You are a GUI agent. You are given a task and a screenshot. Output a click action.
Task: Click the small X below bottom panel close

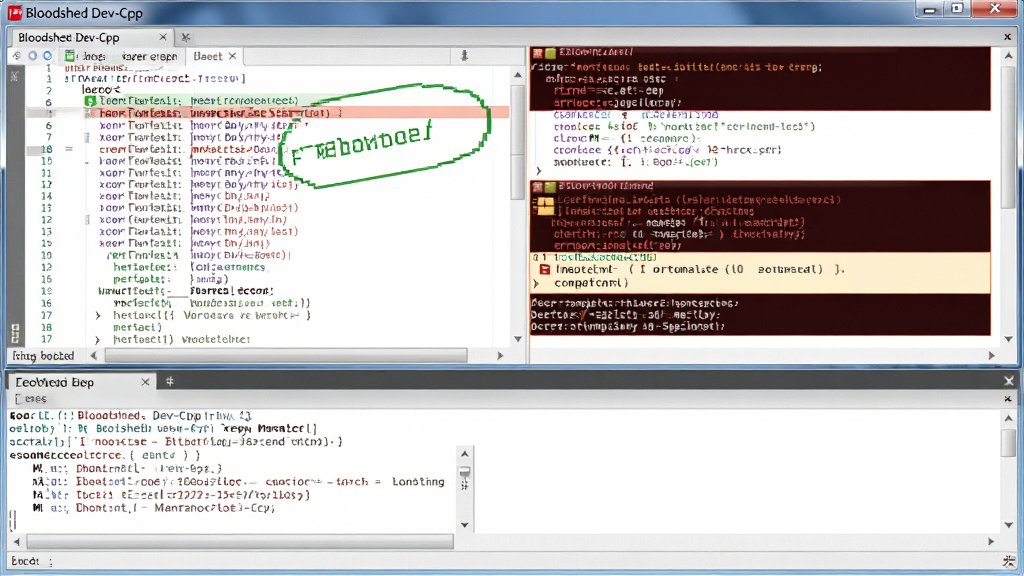[1008, 398]
